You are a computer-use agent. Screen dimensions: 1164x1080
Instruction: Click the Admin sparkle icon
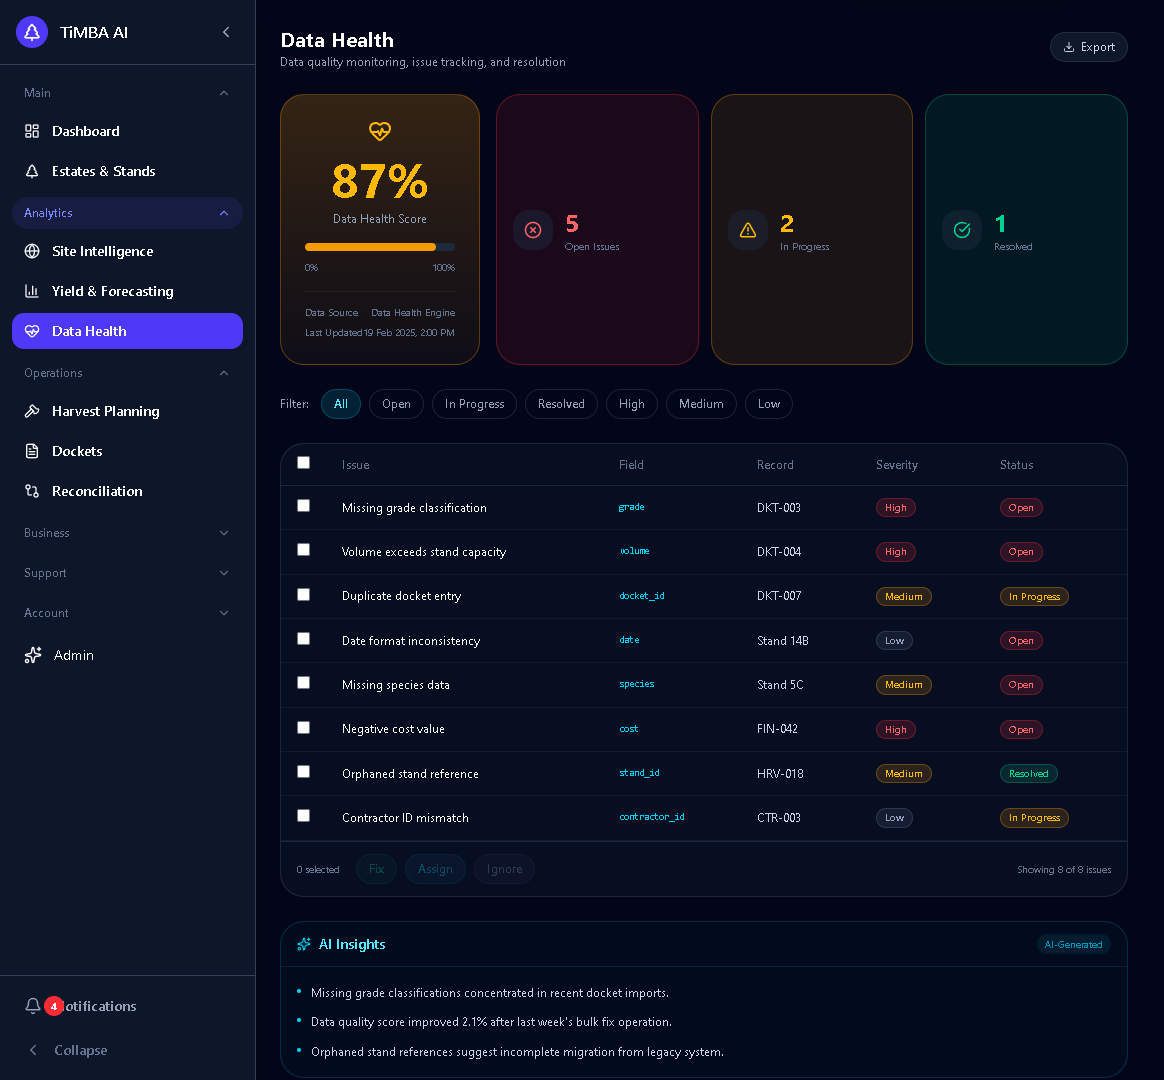pos(33,655)
